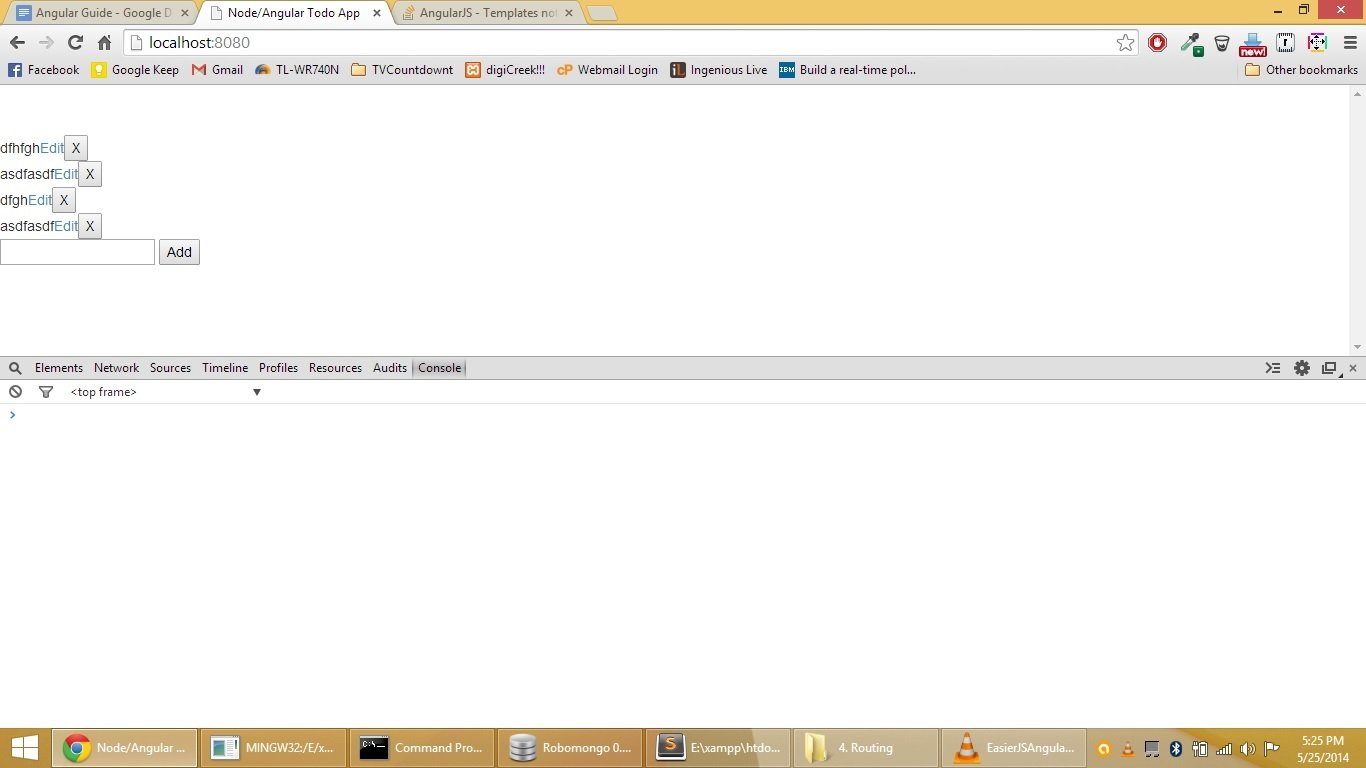The width and height of the screenshot is (1366, 768).
Task: Go back with the browser back arrow
Action: click(x=17, y=42)
